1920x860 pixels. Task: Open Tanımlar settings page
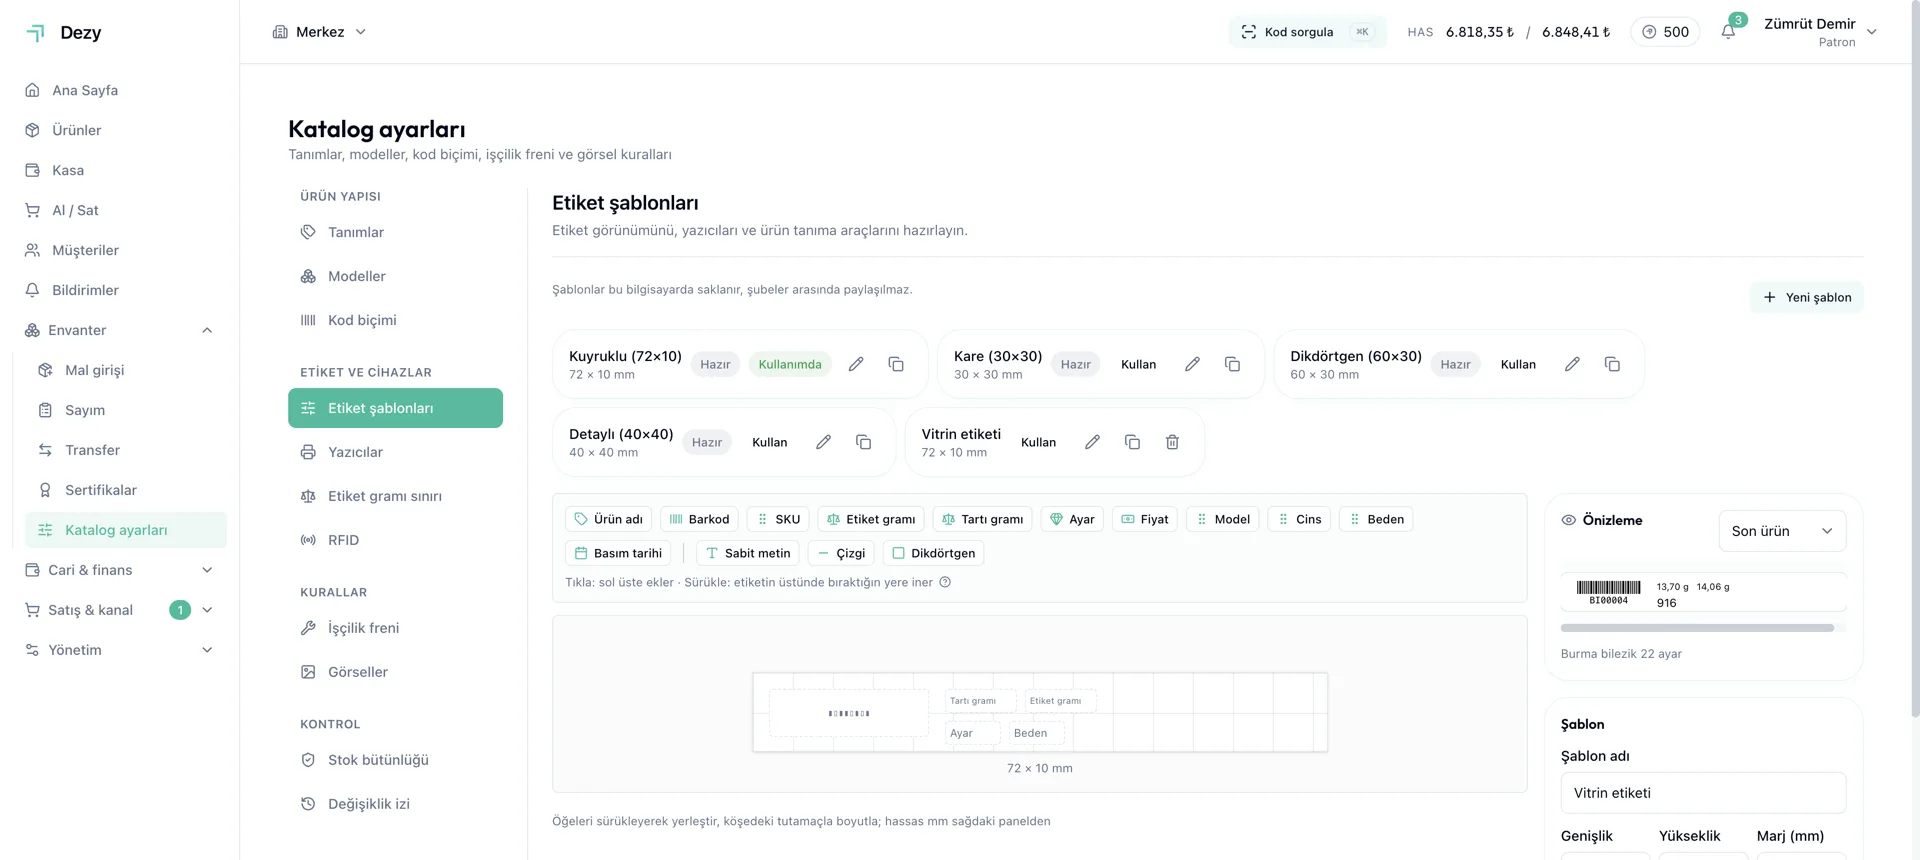395,232
